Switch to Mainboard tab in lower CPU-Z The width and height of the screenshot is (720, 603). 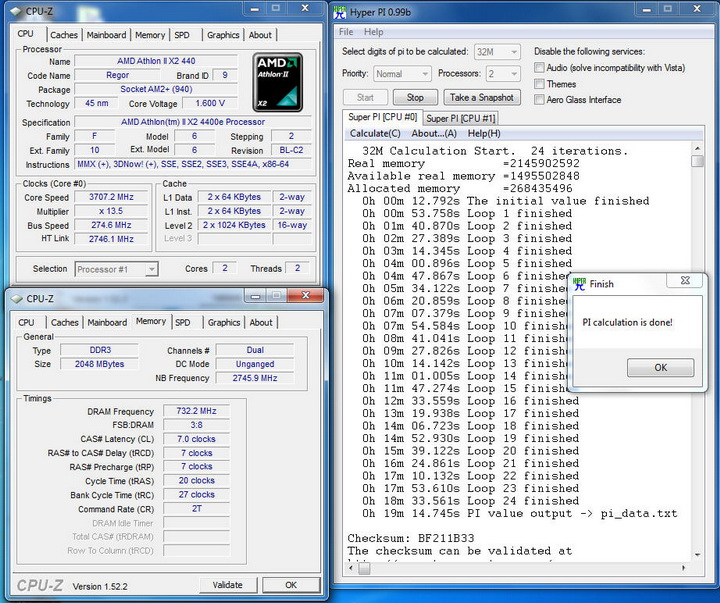(x=107, y=323)
